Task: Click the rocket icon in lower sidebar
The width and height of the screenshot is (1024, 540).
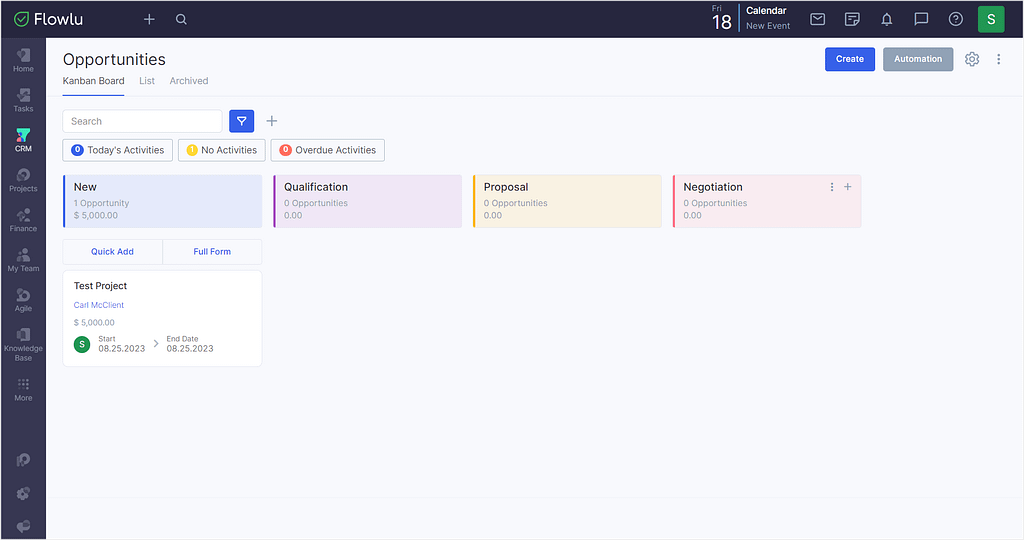Action: pyautogui.click(x=23, y=460)
